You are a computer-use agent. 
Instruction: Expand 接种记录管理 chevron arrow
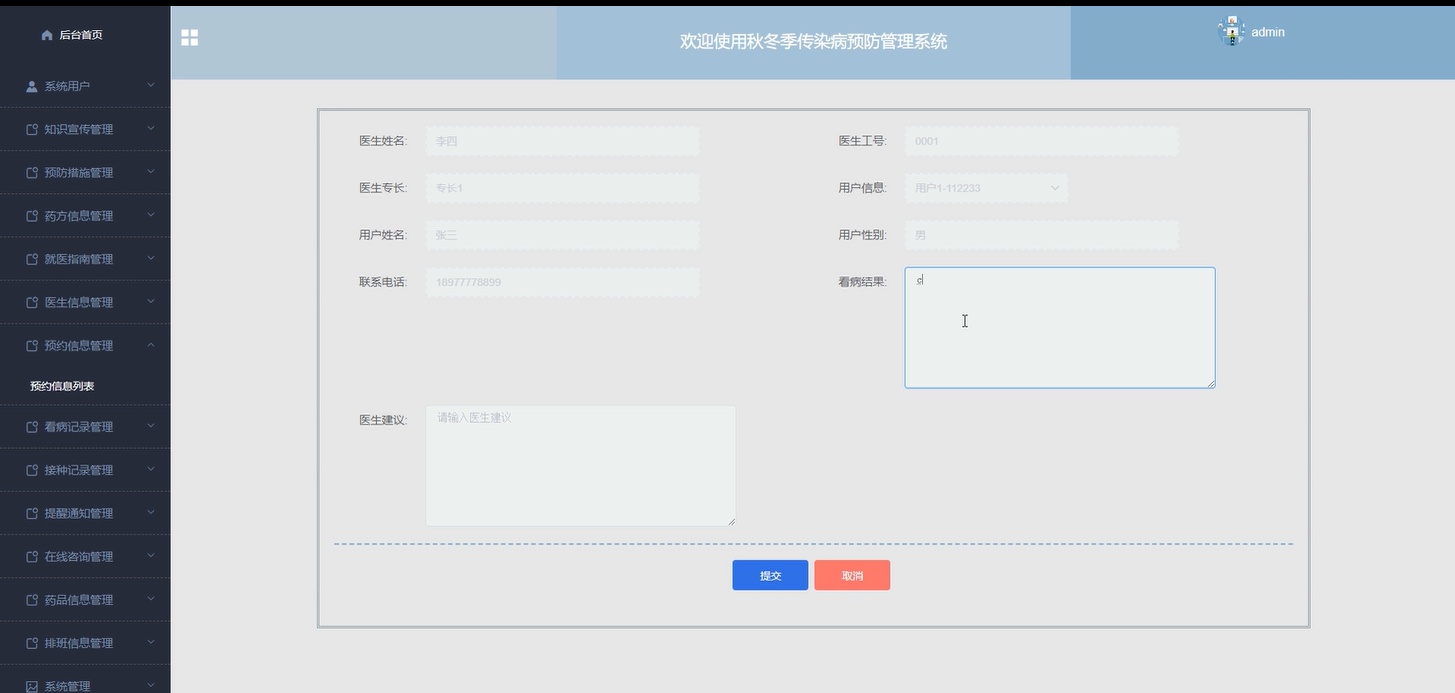point(151,469)
